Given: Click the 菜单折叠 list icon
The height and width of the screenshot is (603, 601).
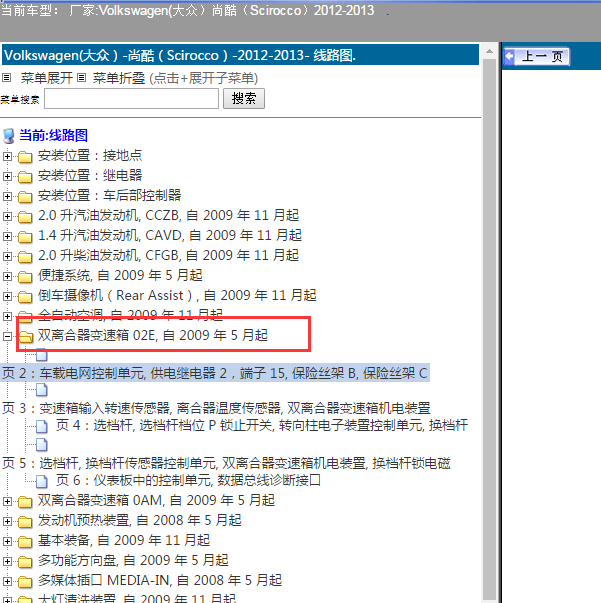Looking at the screenshot, I should [x=81, y=78].
